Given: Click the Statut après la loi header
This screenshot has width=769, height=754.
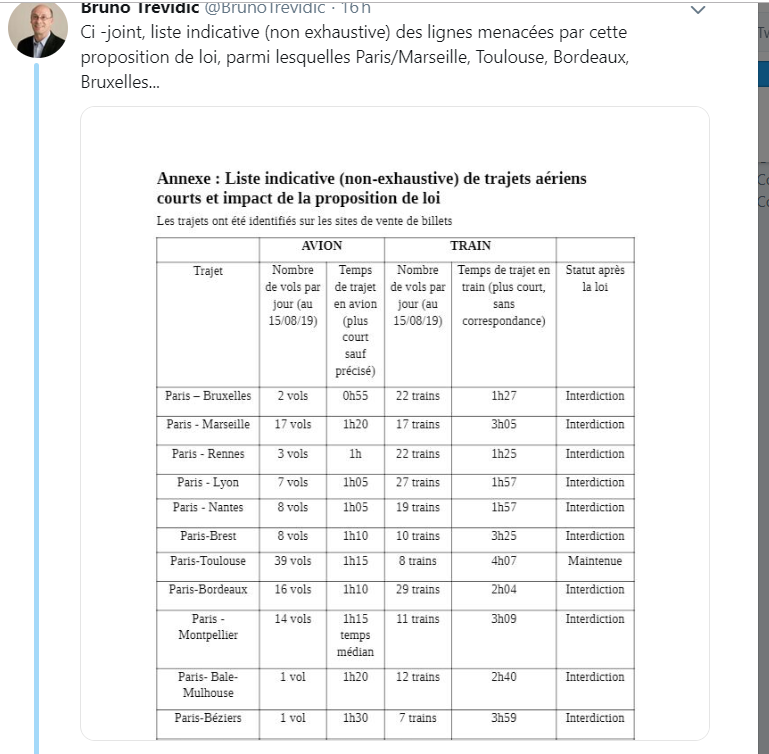Looking at the screenshot, I should 594,278.
